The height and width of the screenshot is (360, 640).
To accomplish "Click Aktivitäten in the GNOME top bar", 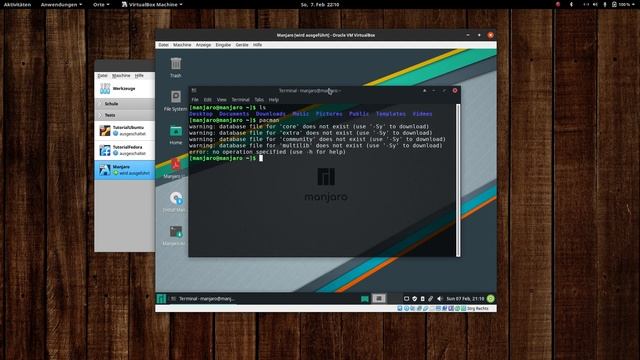I will point(17,4).
